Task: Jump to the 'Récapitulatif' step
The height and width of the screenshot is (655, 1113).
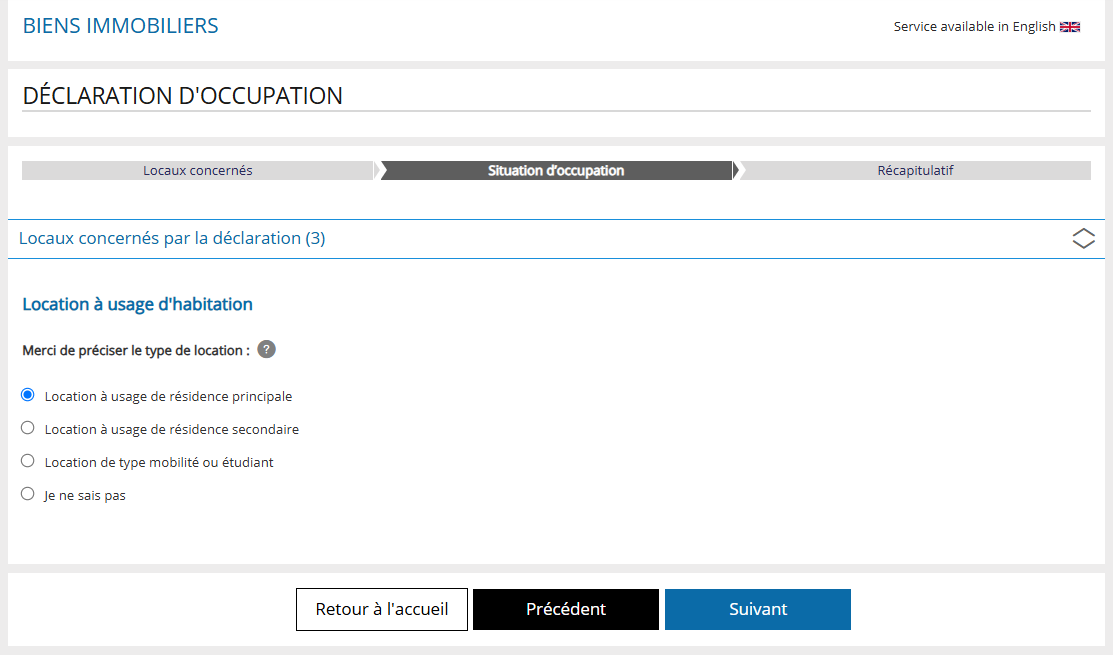Action: point(915,170)
